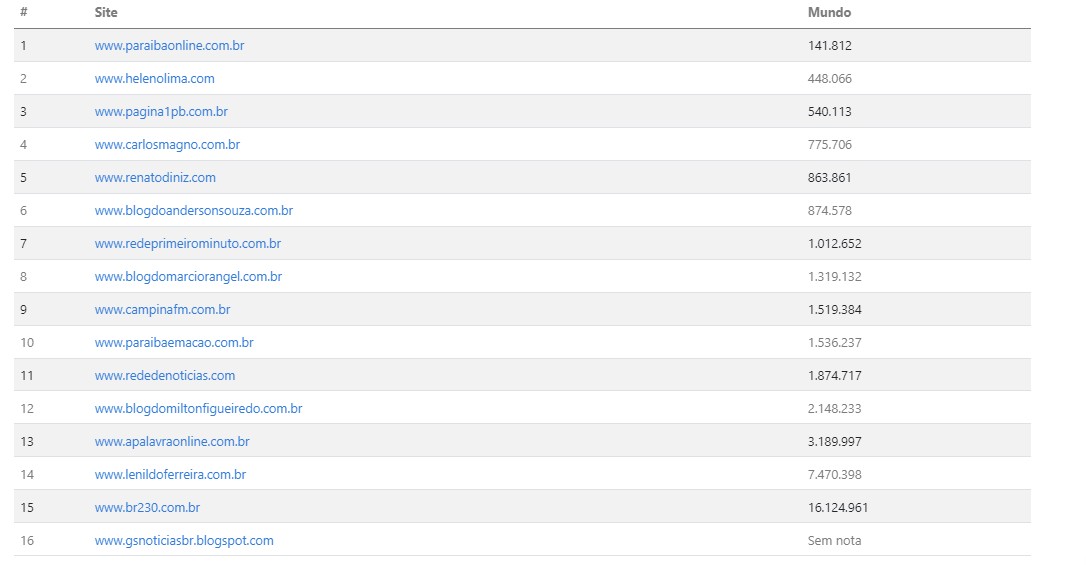Select the Sem nota cell in row 16

click(x=834, y=541)
